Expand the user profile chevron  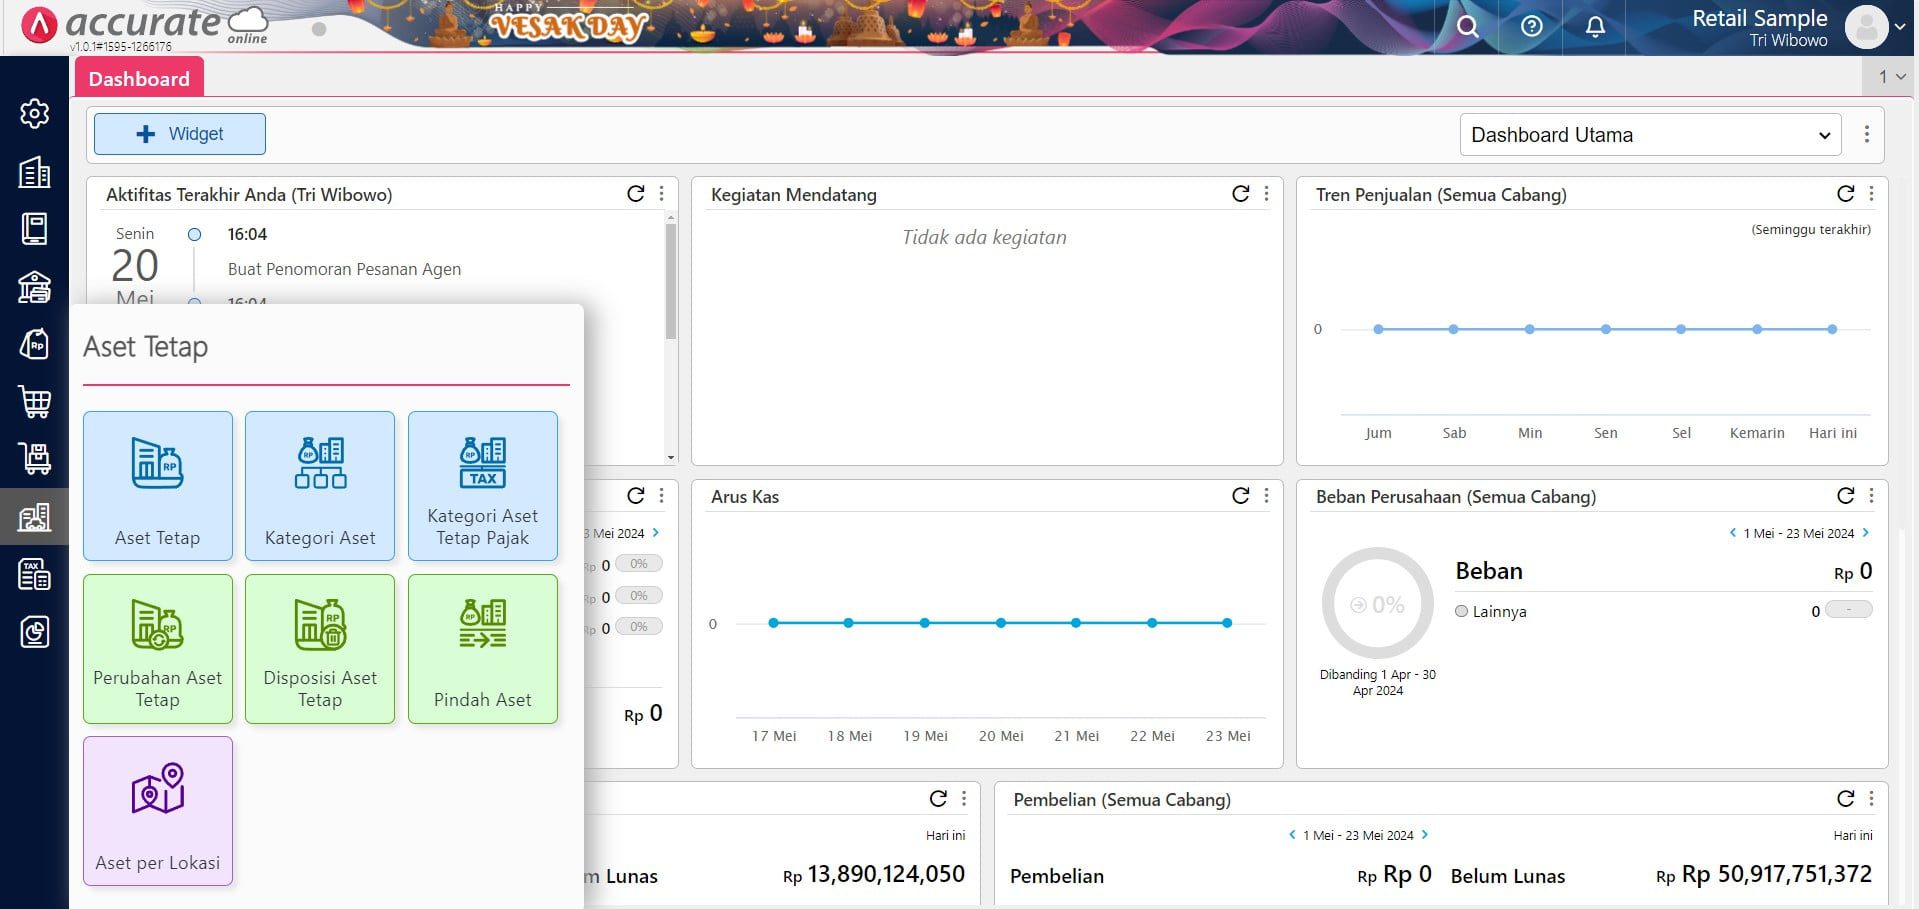(x=1899, y=27)
